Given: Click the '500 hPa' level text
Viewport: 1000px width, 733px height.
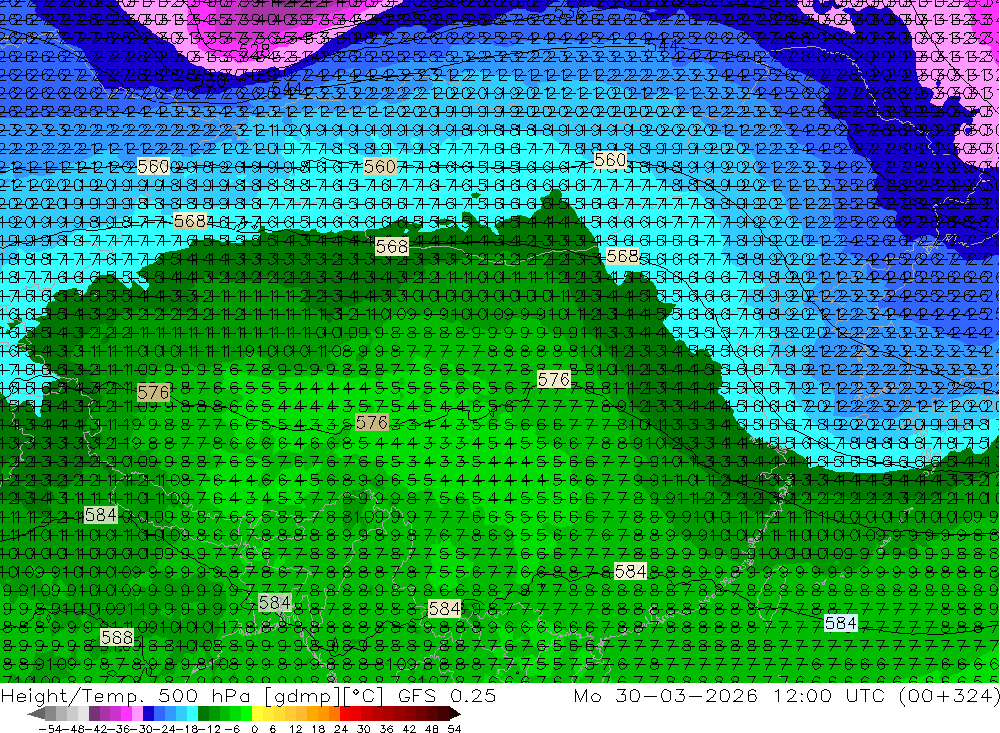Looking at the screenshot, I should (x=203, y=696).
